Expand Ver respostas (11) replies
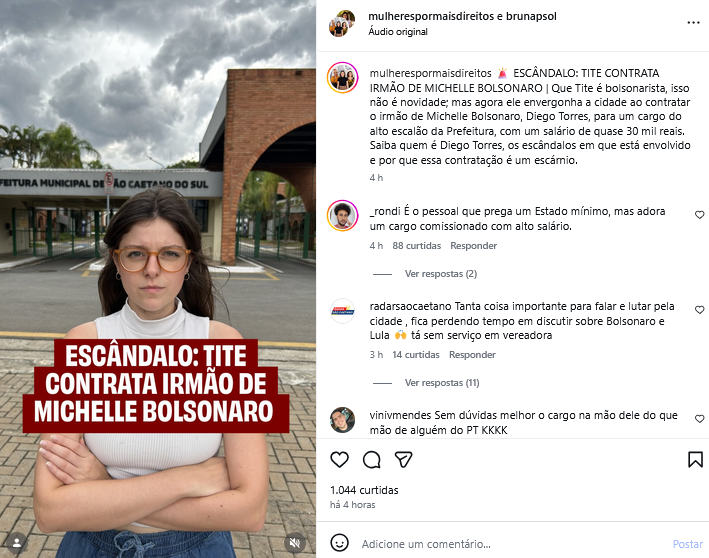The image size is (709, 558). (442, 383)
